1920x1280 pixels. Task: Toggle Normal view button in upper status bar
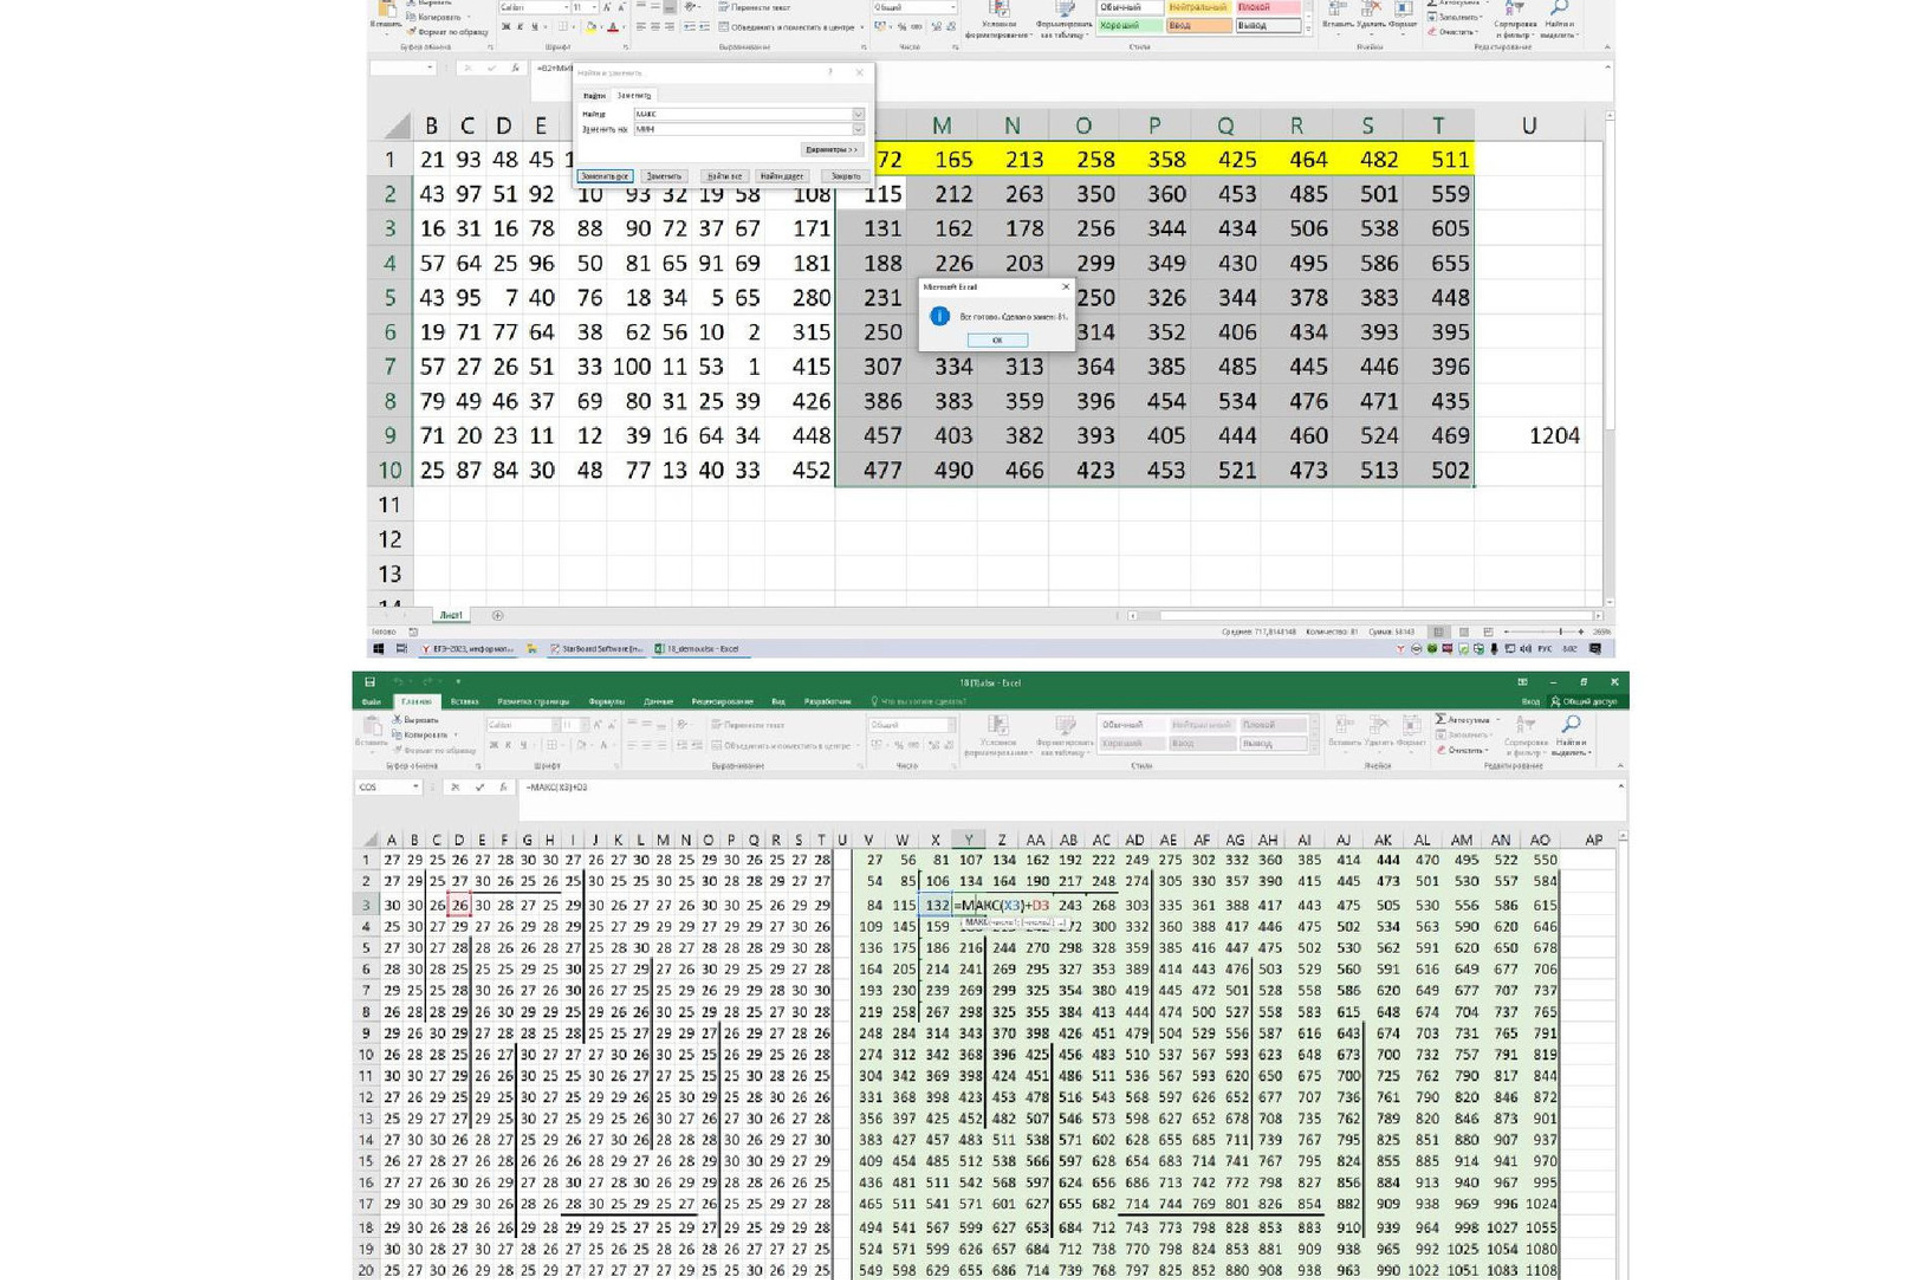(1438, 632)
